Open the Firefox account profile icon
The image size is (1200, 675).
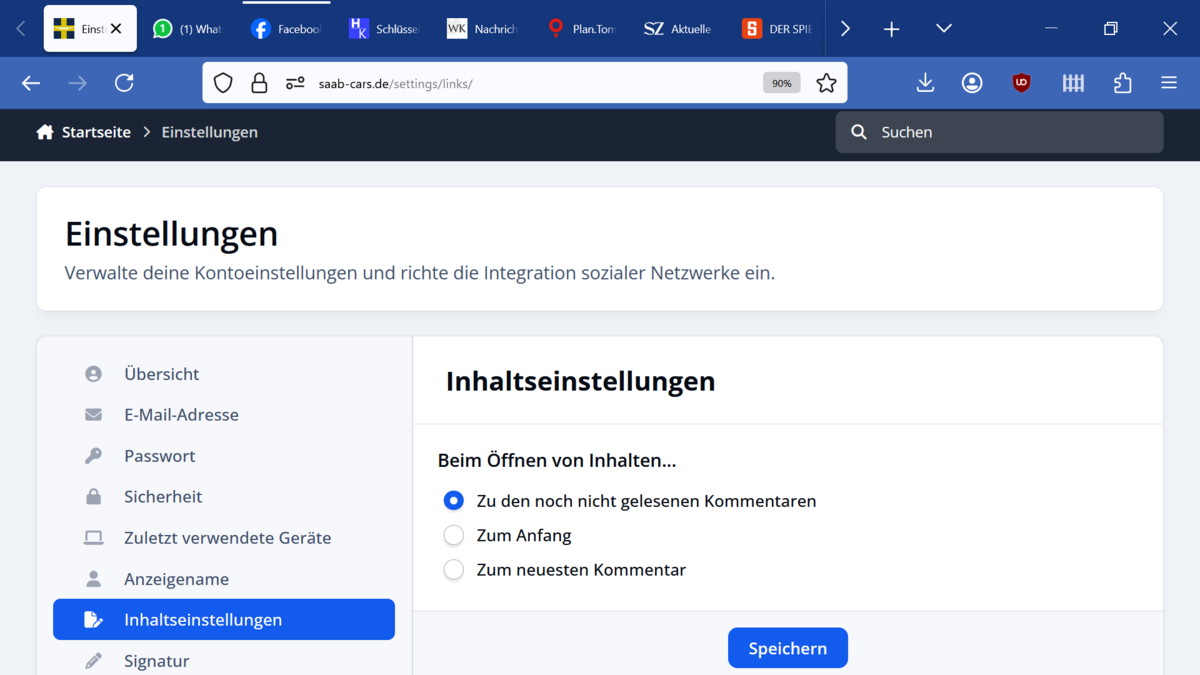tap(972, 83)
